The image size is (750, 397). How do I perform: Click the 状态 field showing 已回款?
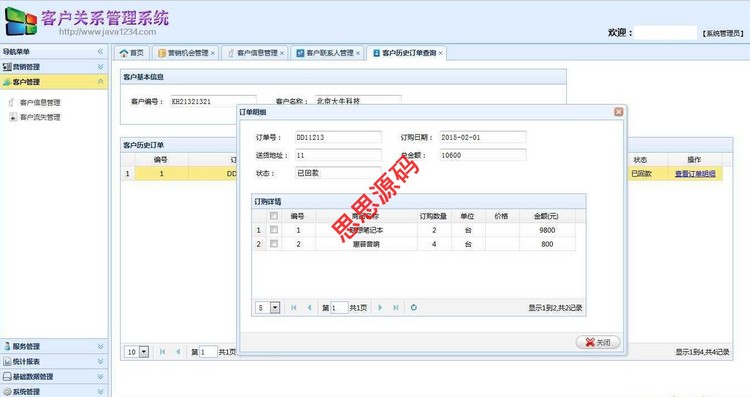[x=338, y=173]
